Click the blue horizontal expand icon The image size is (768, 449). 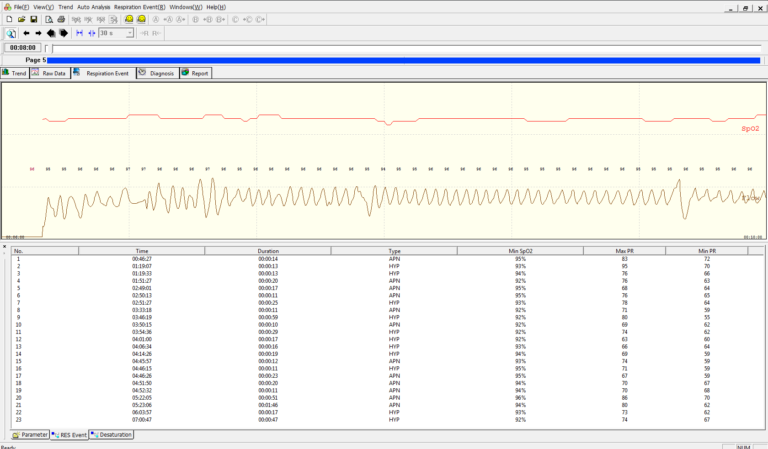[80, 33]
